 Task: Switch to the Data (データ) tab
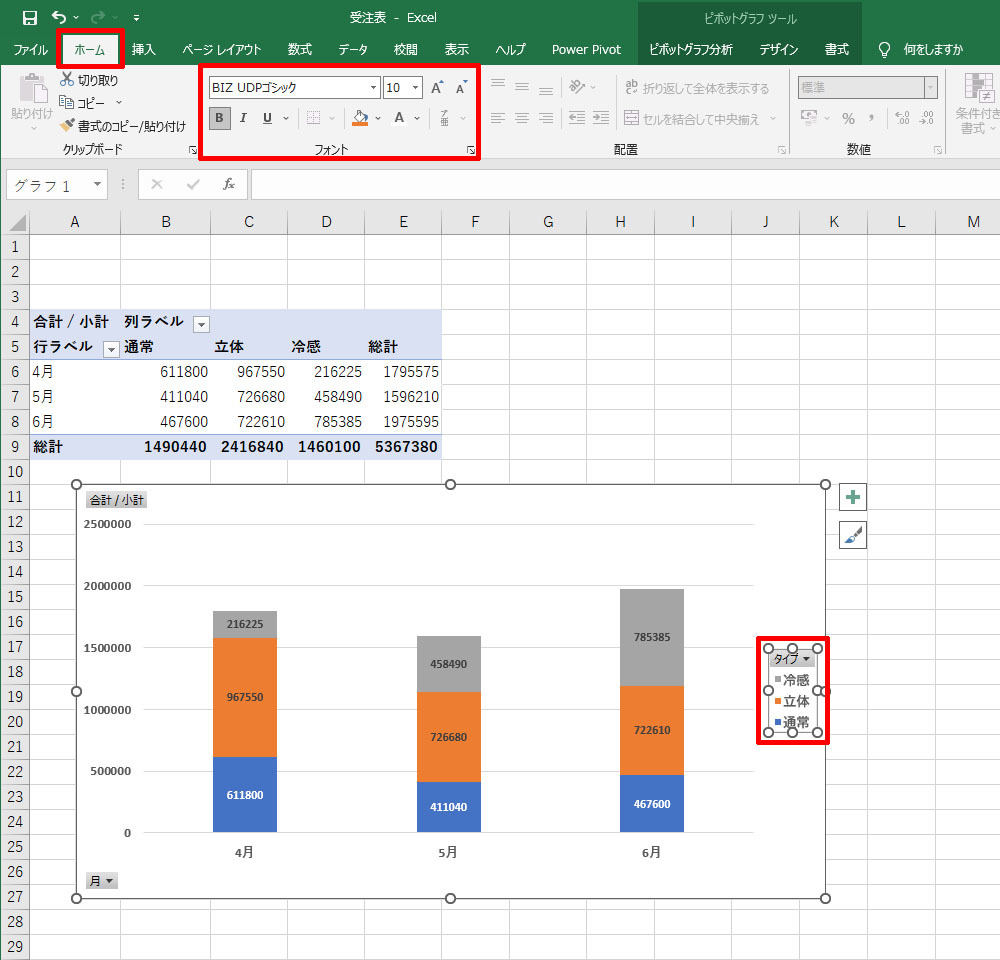tap(353, 49)
